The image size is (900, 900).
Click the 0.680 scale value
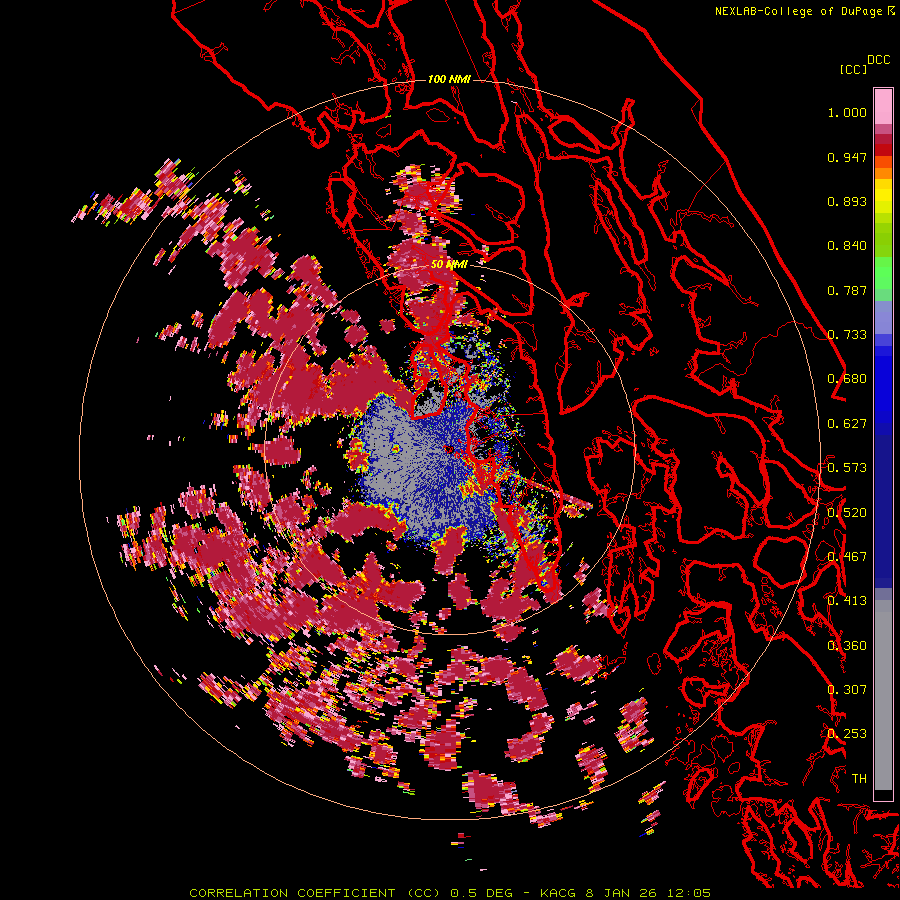[847, 379]
